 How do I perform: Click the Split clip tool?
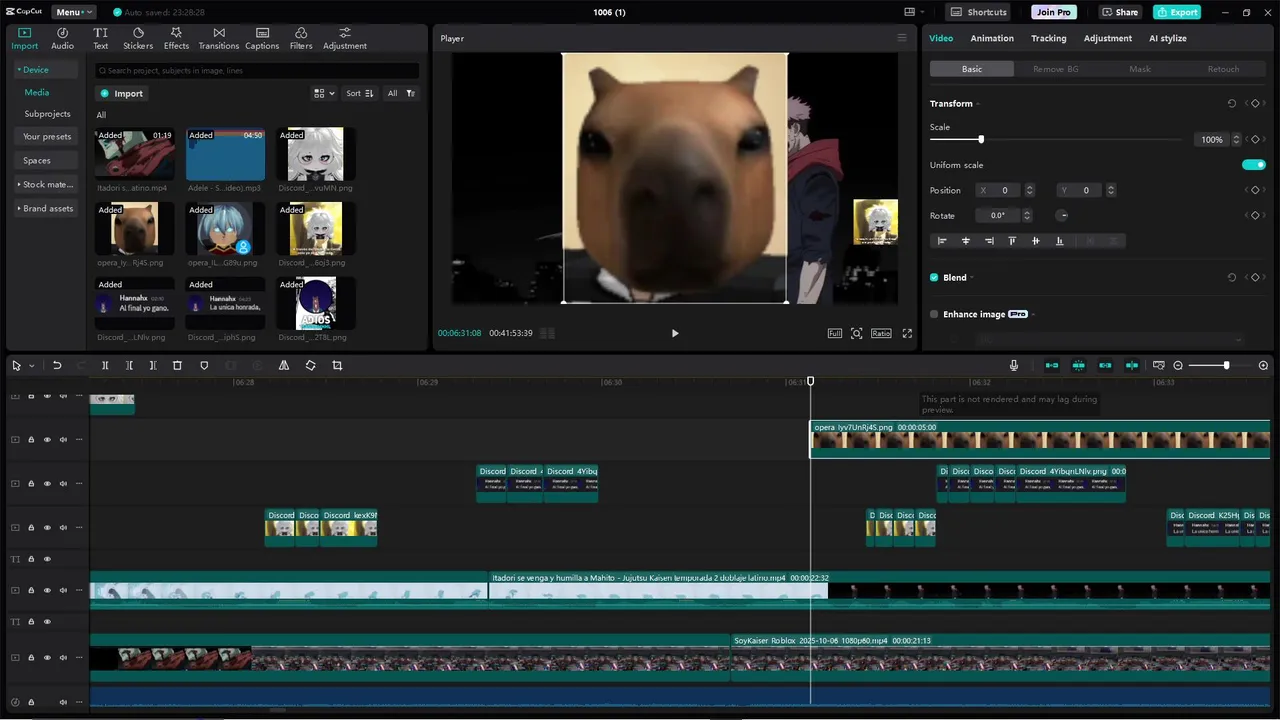tap(105, 366)
